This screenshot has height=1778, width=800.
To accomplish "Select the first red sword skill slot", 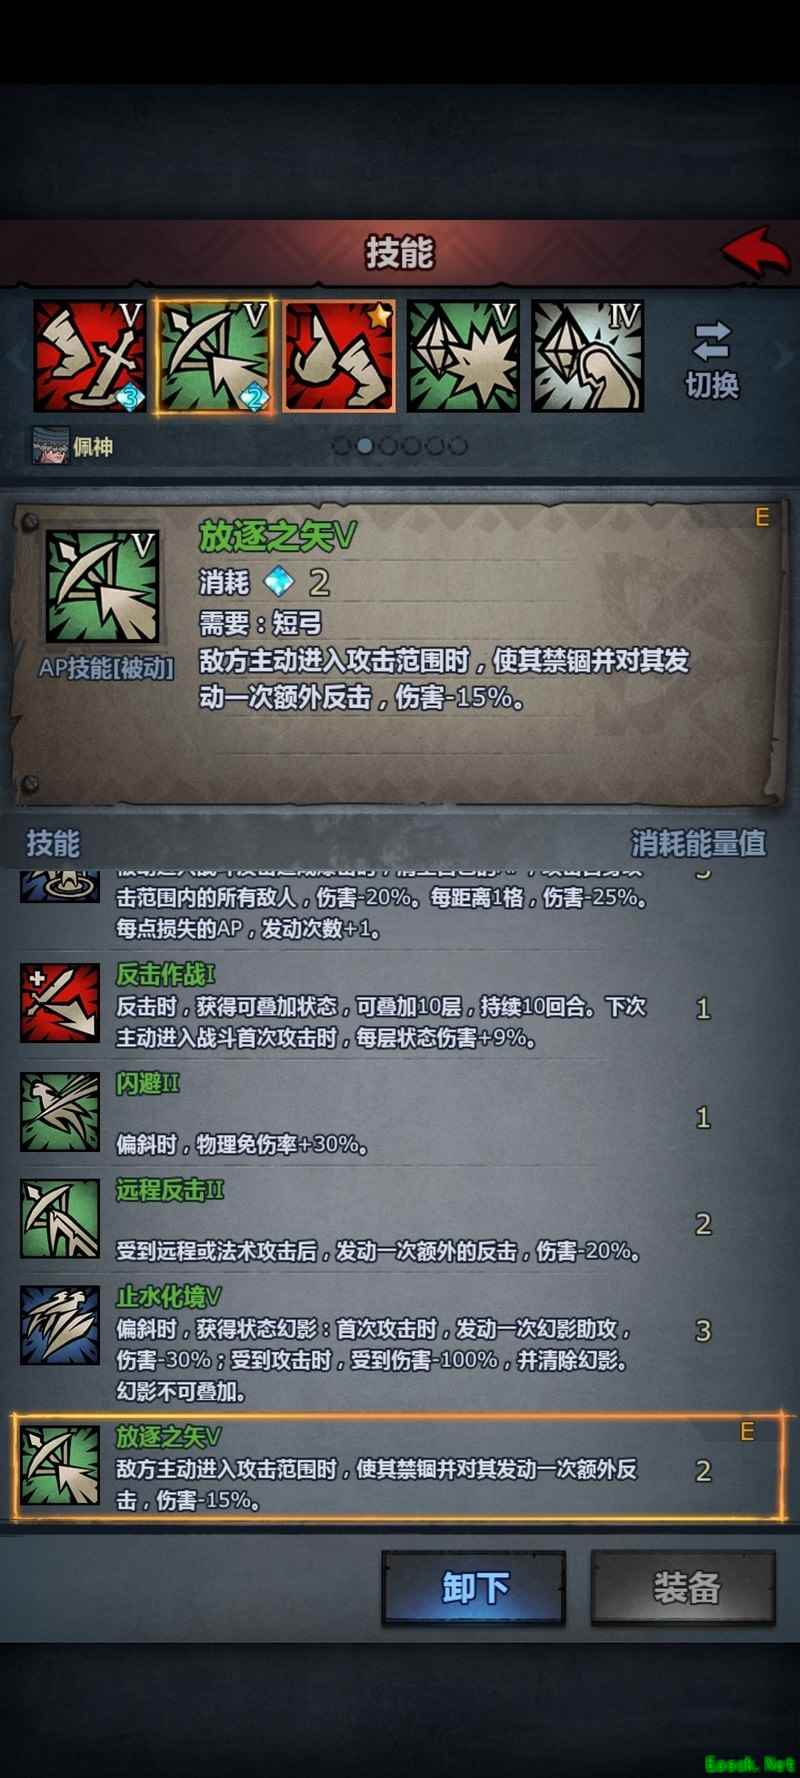I will (90, 357).
